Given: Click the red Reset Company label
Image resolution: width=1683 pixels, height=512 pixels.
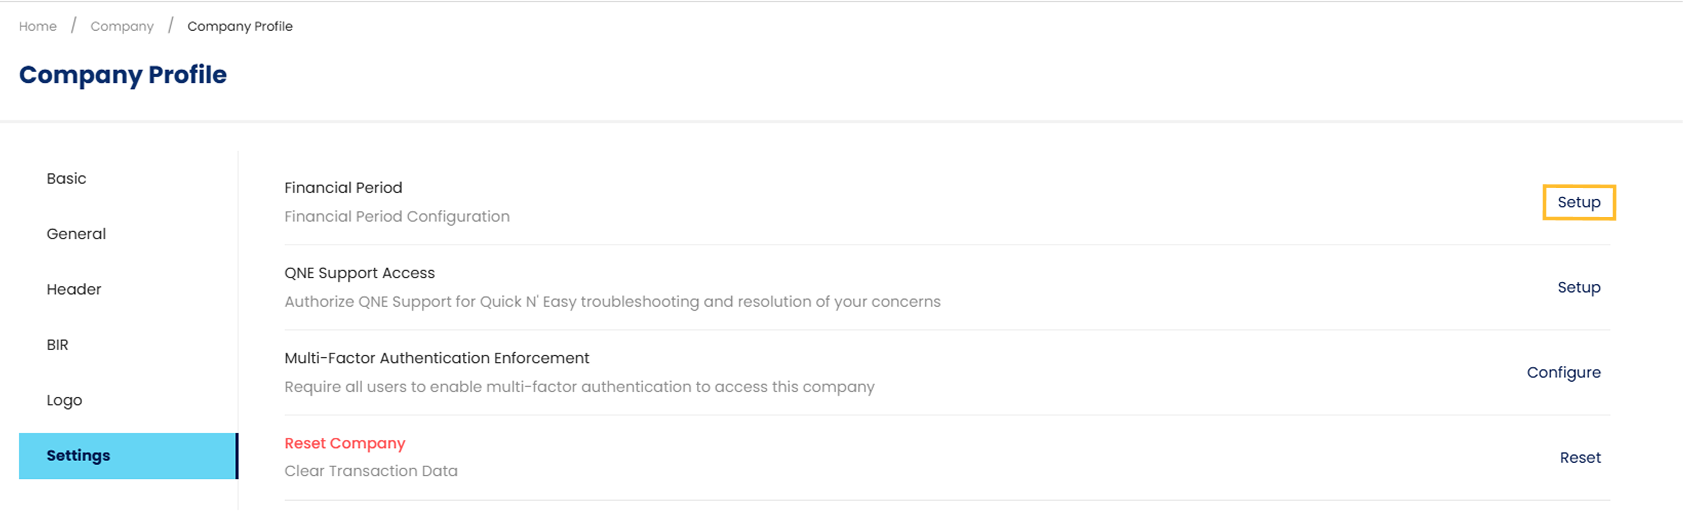Looking at the screenshot, I should pos(345,443).
